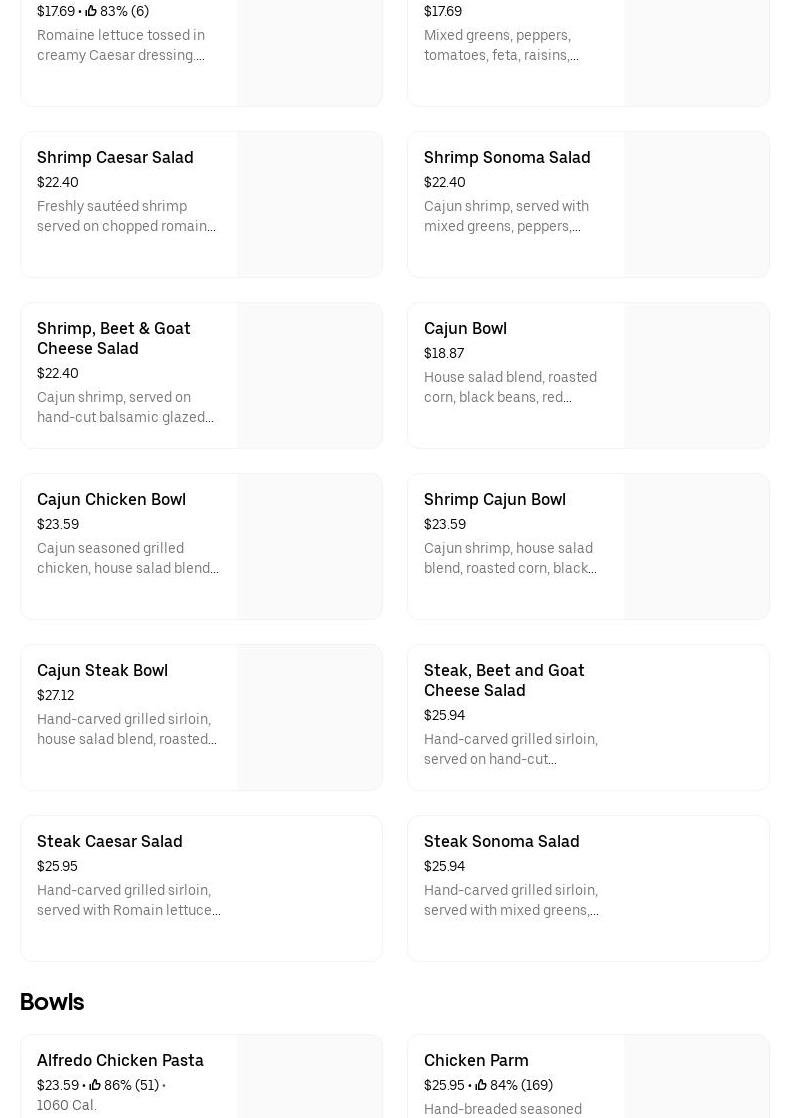Open the Shrimp Cajun Bowl item
Screen dimensions: 804x1118
494,500
